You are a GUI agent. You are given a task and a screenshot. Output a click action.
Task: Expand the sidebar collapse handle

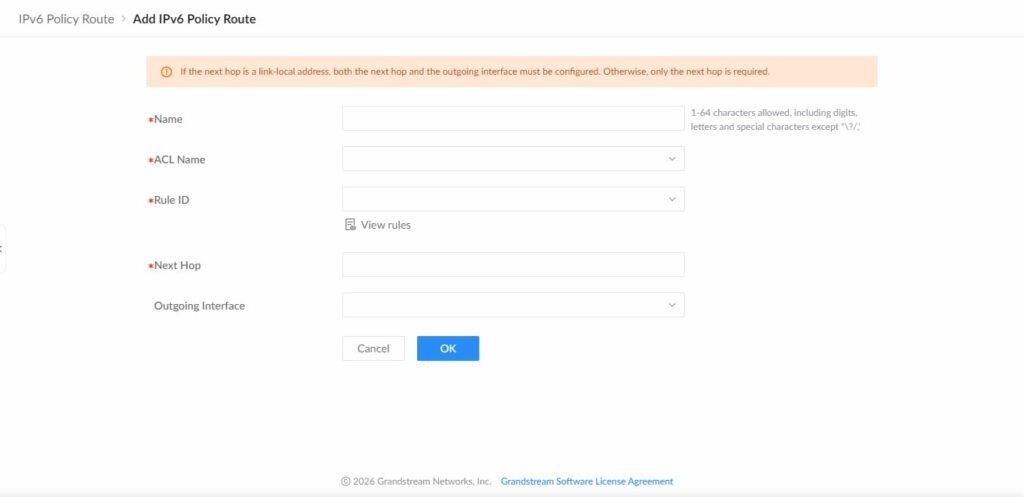[x=2, y=248]
